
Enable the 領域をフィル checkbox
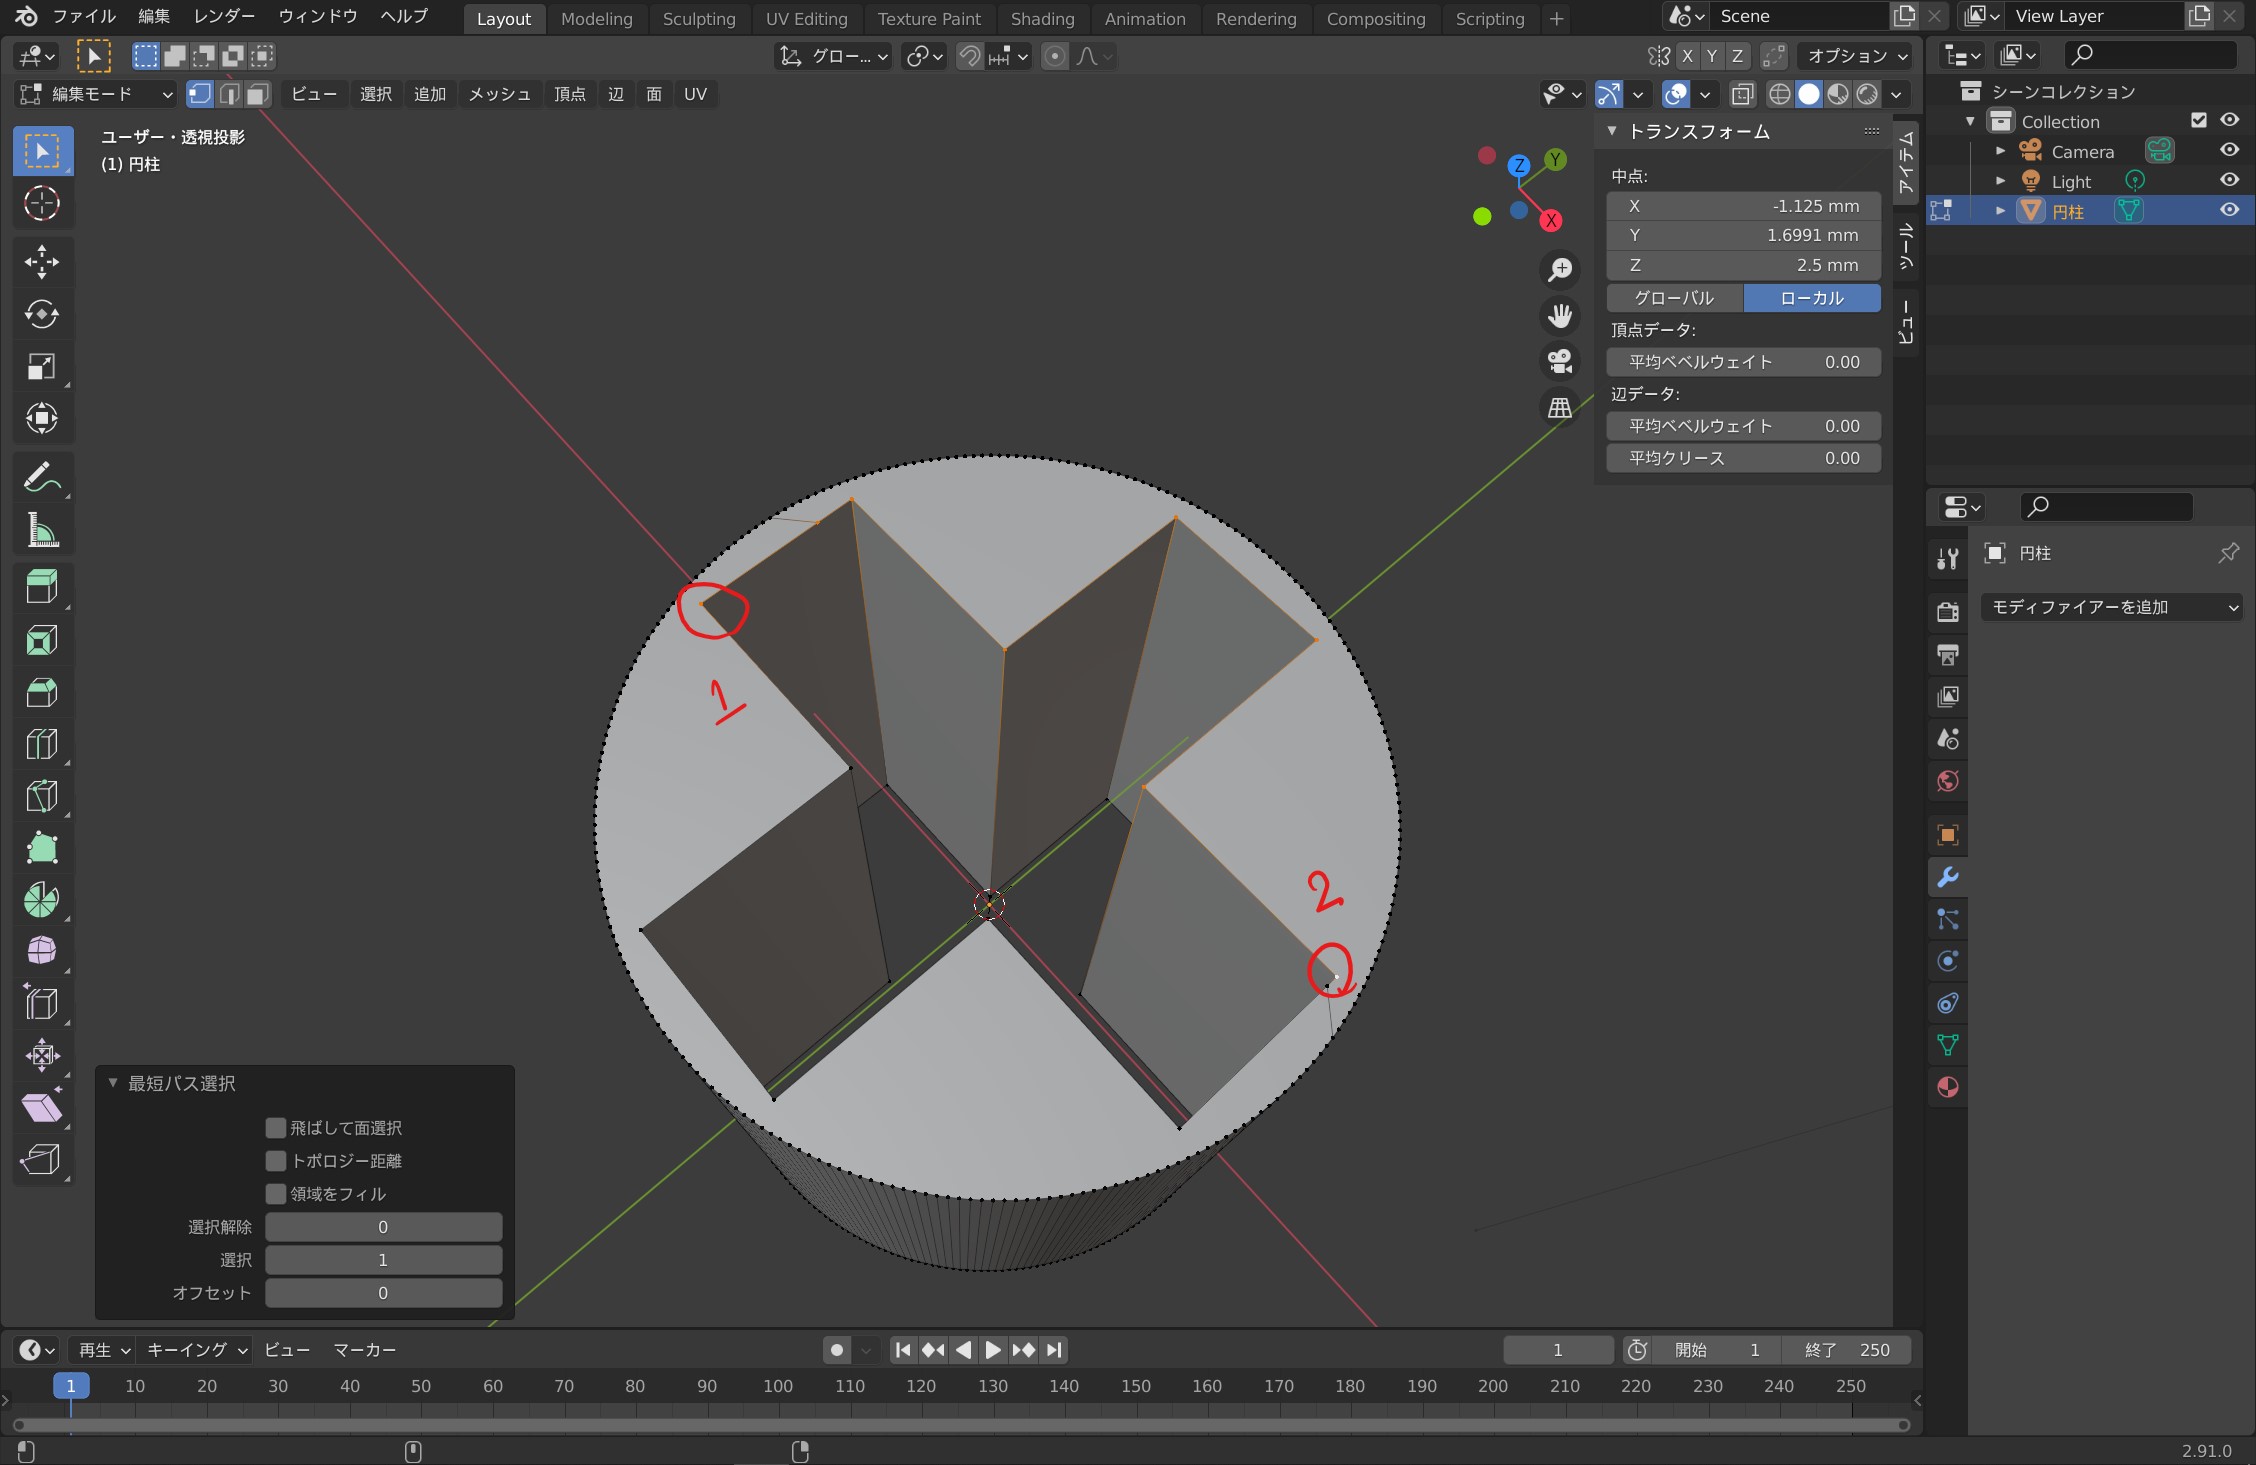pyautogui.click(x=276, y=1194)
